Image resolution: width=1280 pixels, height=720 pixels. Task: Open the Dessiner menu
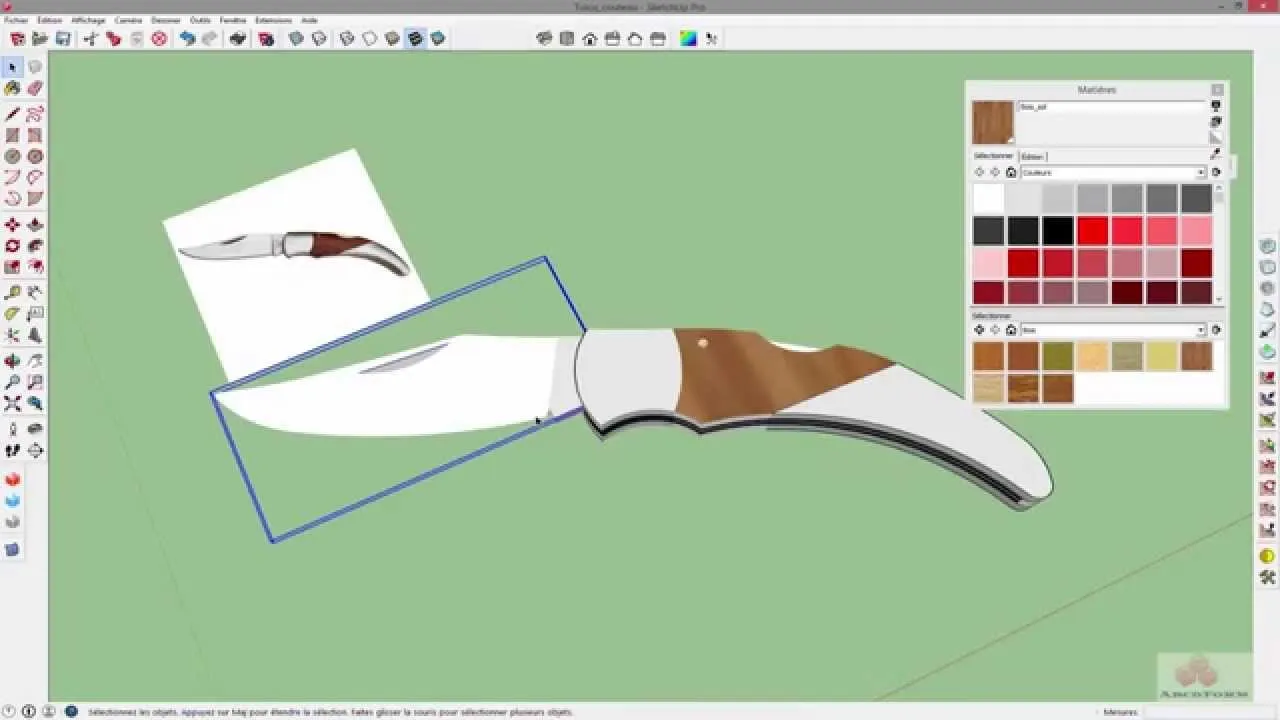tap(166, 20)
